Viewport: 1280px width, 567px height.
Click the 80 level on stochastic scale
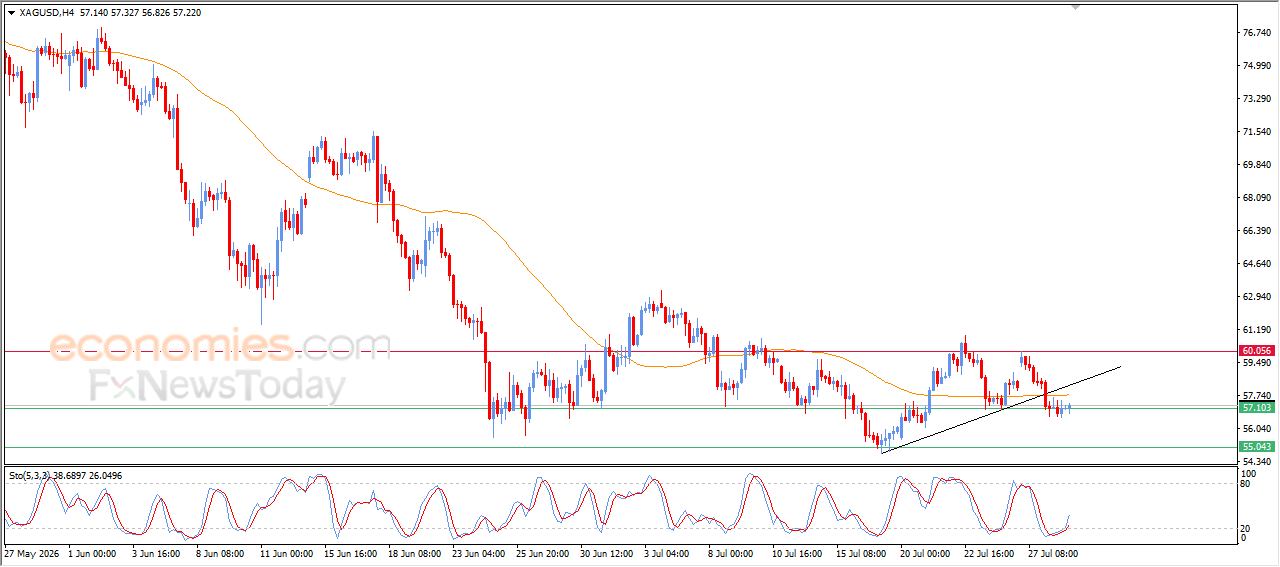pyautogui.click(x=1246, y=483)
